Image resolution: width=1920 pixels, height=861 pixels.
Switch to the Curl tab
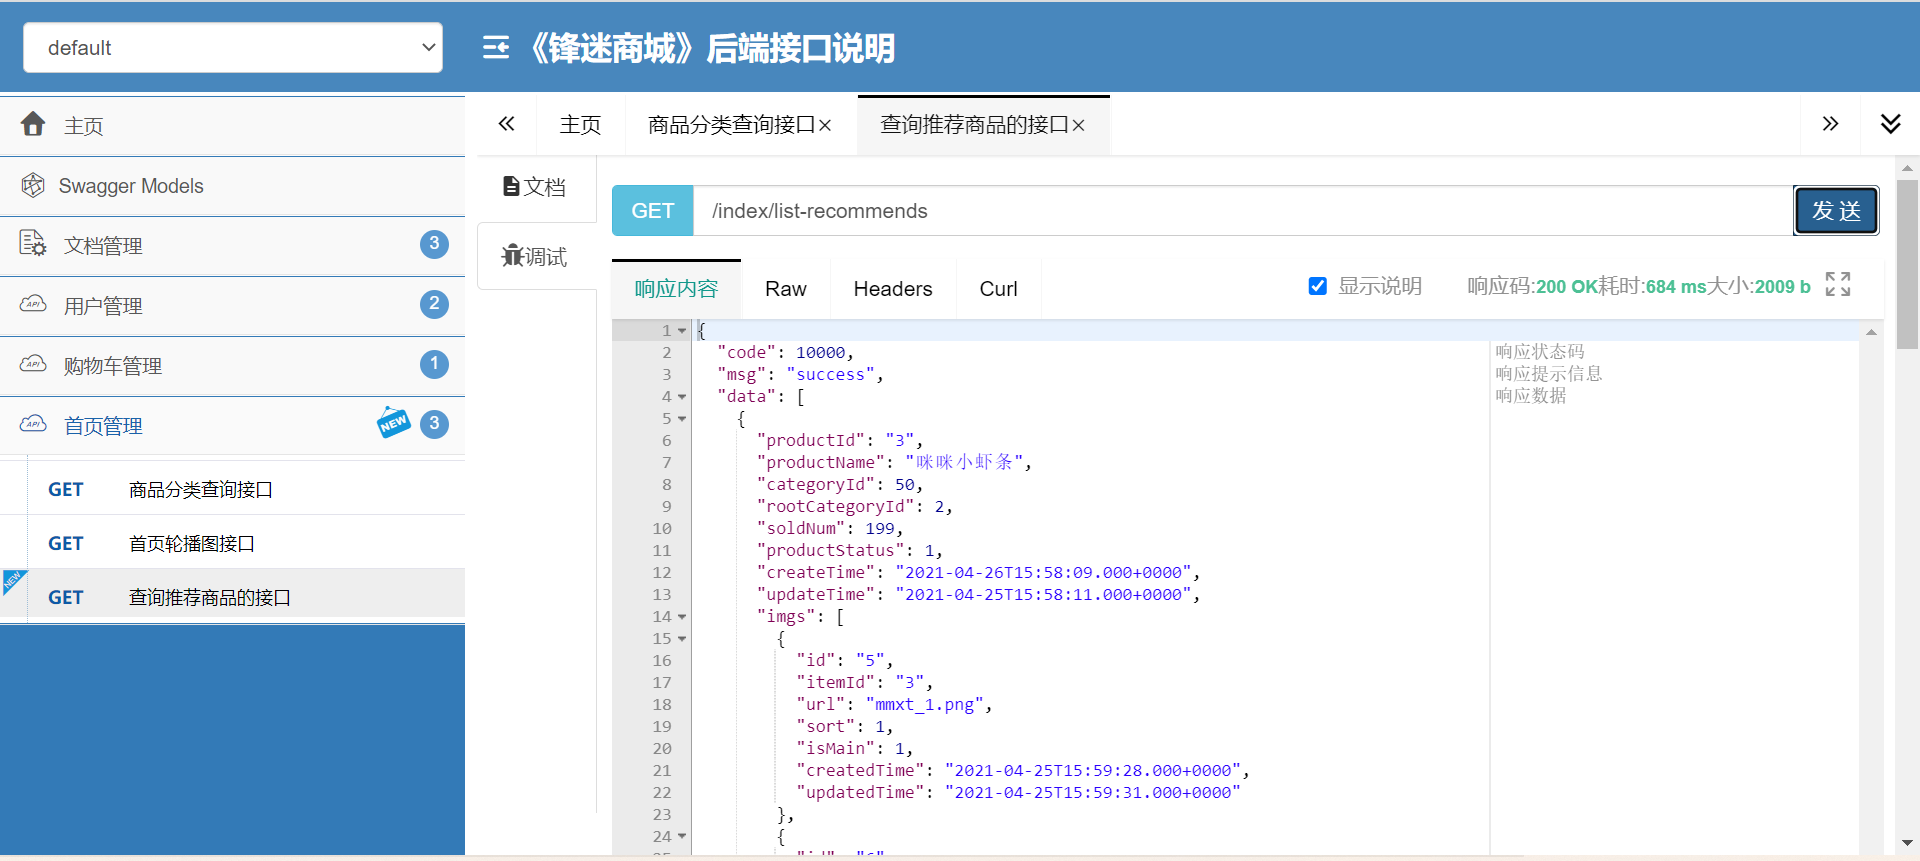998,289
